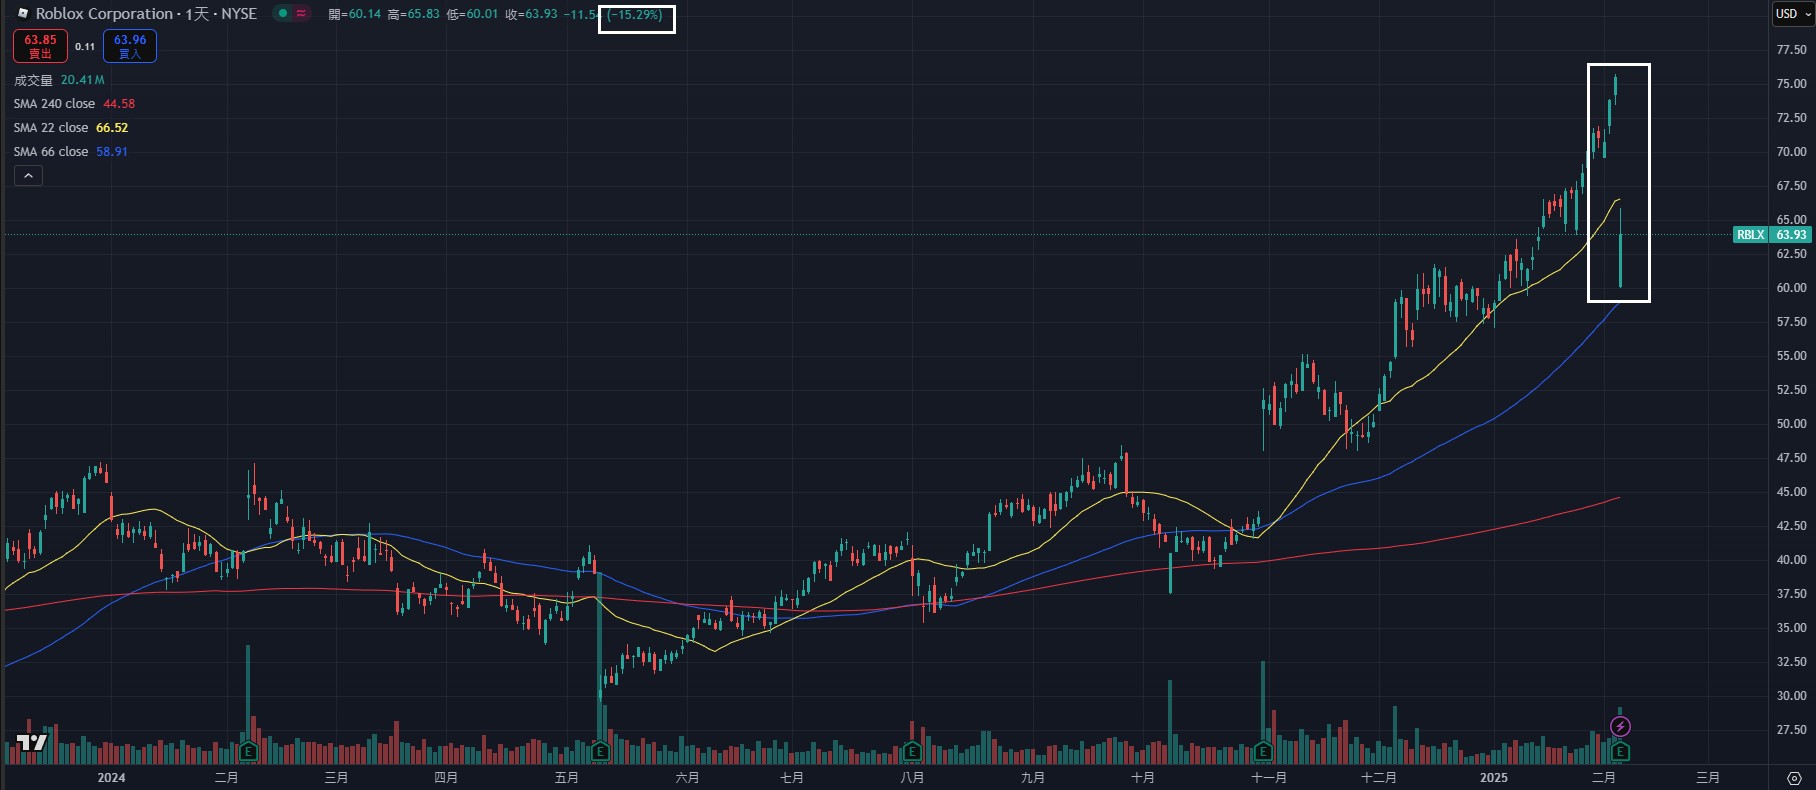Click the earnings E marker near 五月

pyautogui.click(x=600, y=751)
